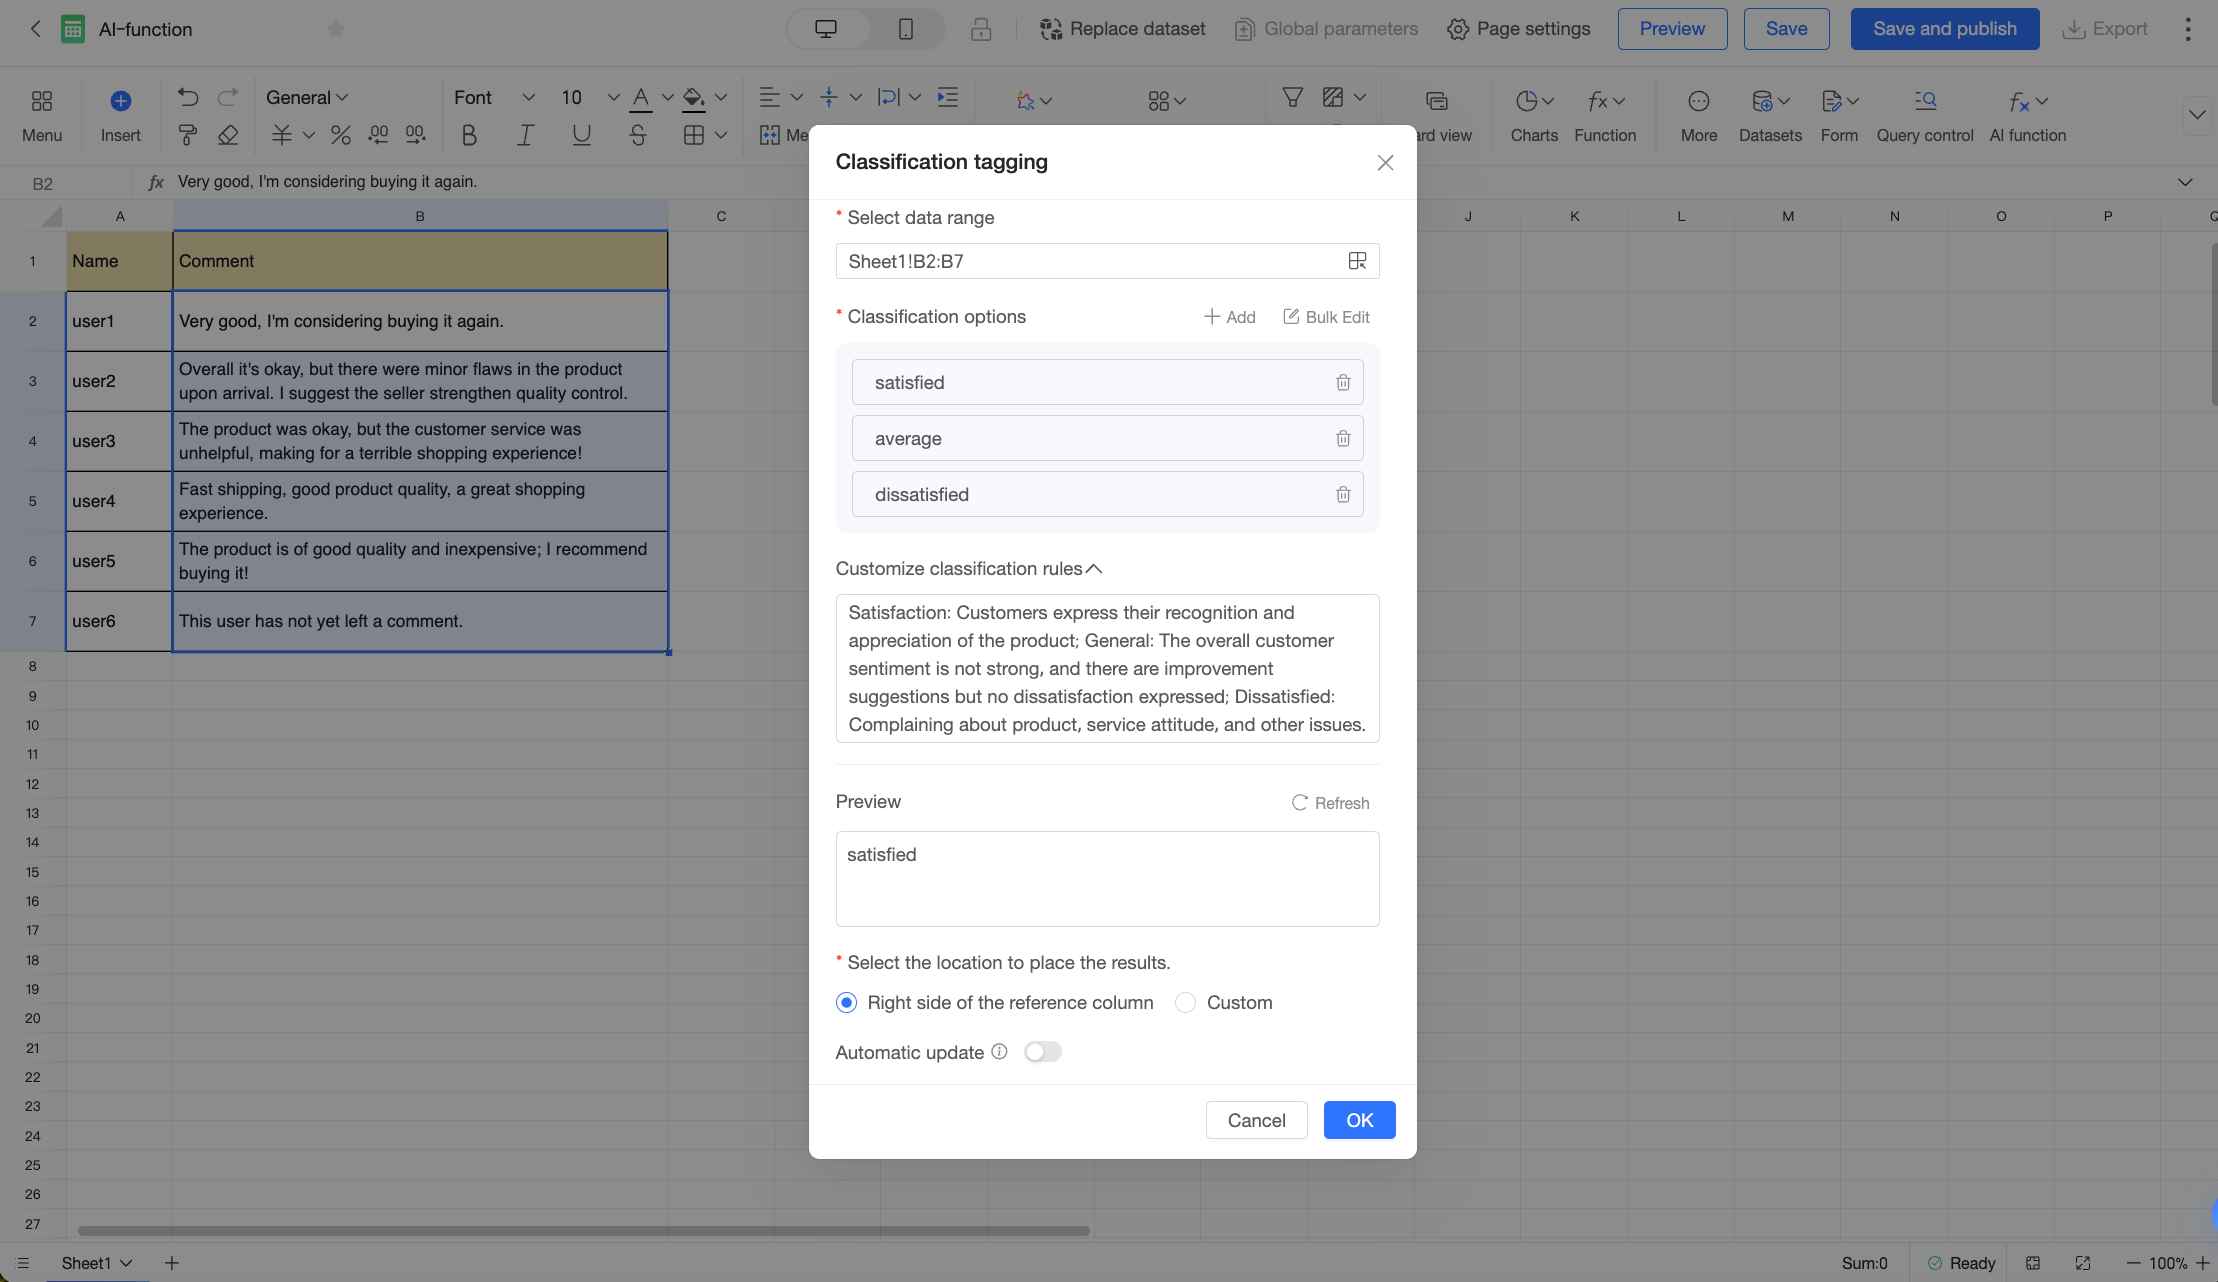2218x1282 pixels.
Task: Select 'Right side of the reference column' radio
Action: 846,1002
